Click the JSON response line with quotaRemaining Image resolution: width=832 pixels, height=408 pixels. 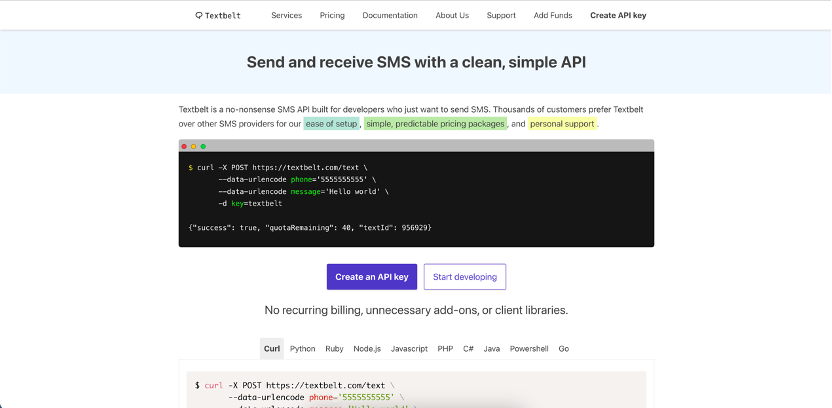point(310,228)
